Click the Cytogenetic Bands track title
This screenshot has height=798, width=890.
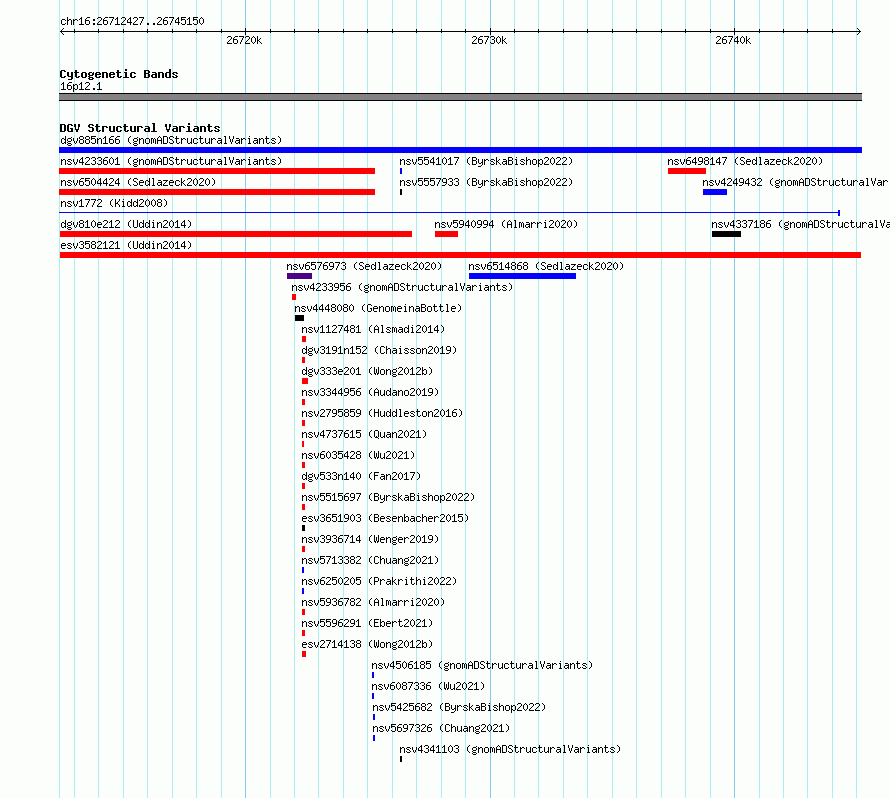pyautogui.click(x=119, y=74)
